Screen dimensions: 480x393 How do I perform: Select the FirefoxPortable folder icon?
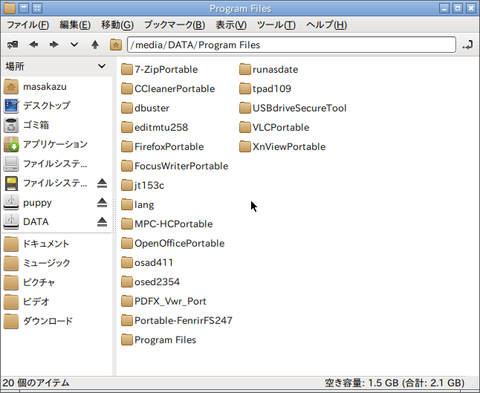[x=127, y=147]
